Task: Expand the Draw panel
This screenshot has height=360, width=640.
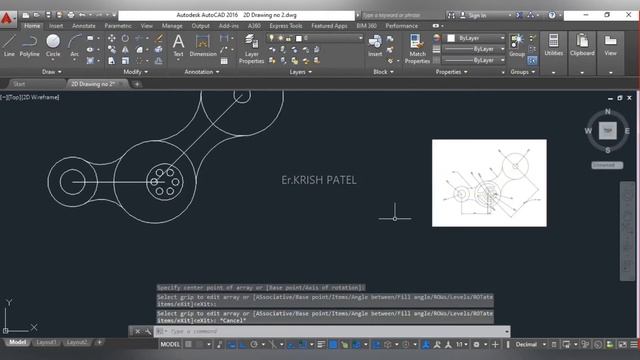Action: 52,72
